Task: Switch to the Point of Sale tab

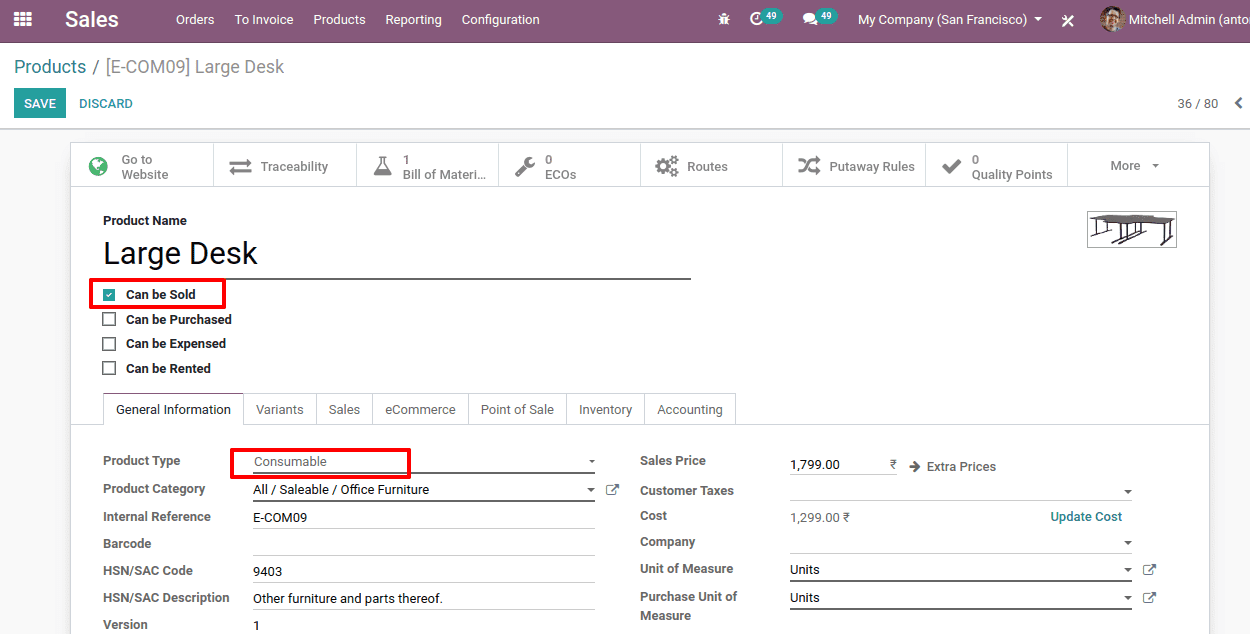Action: coord(517,409)
